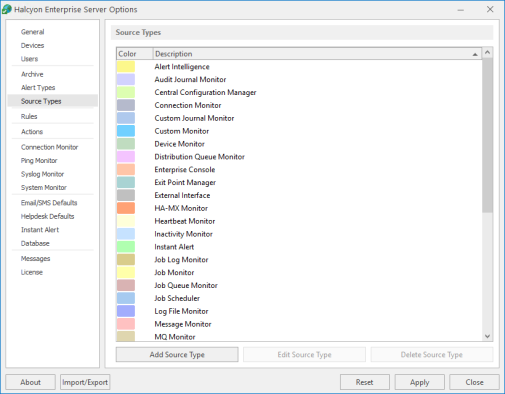Go to the Syslog Monitor options
Viewport: 505px width, 394px height.
click(42, 174)
